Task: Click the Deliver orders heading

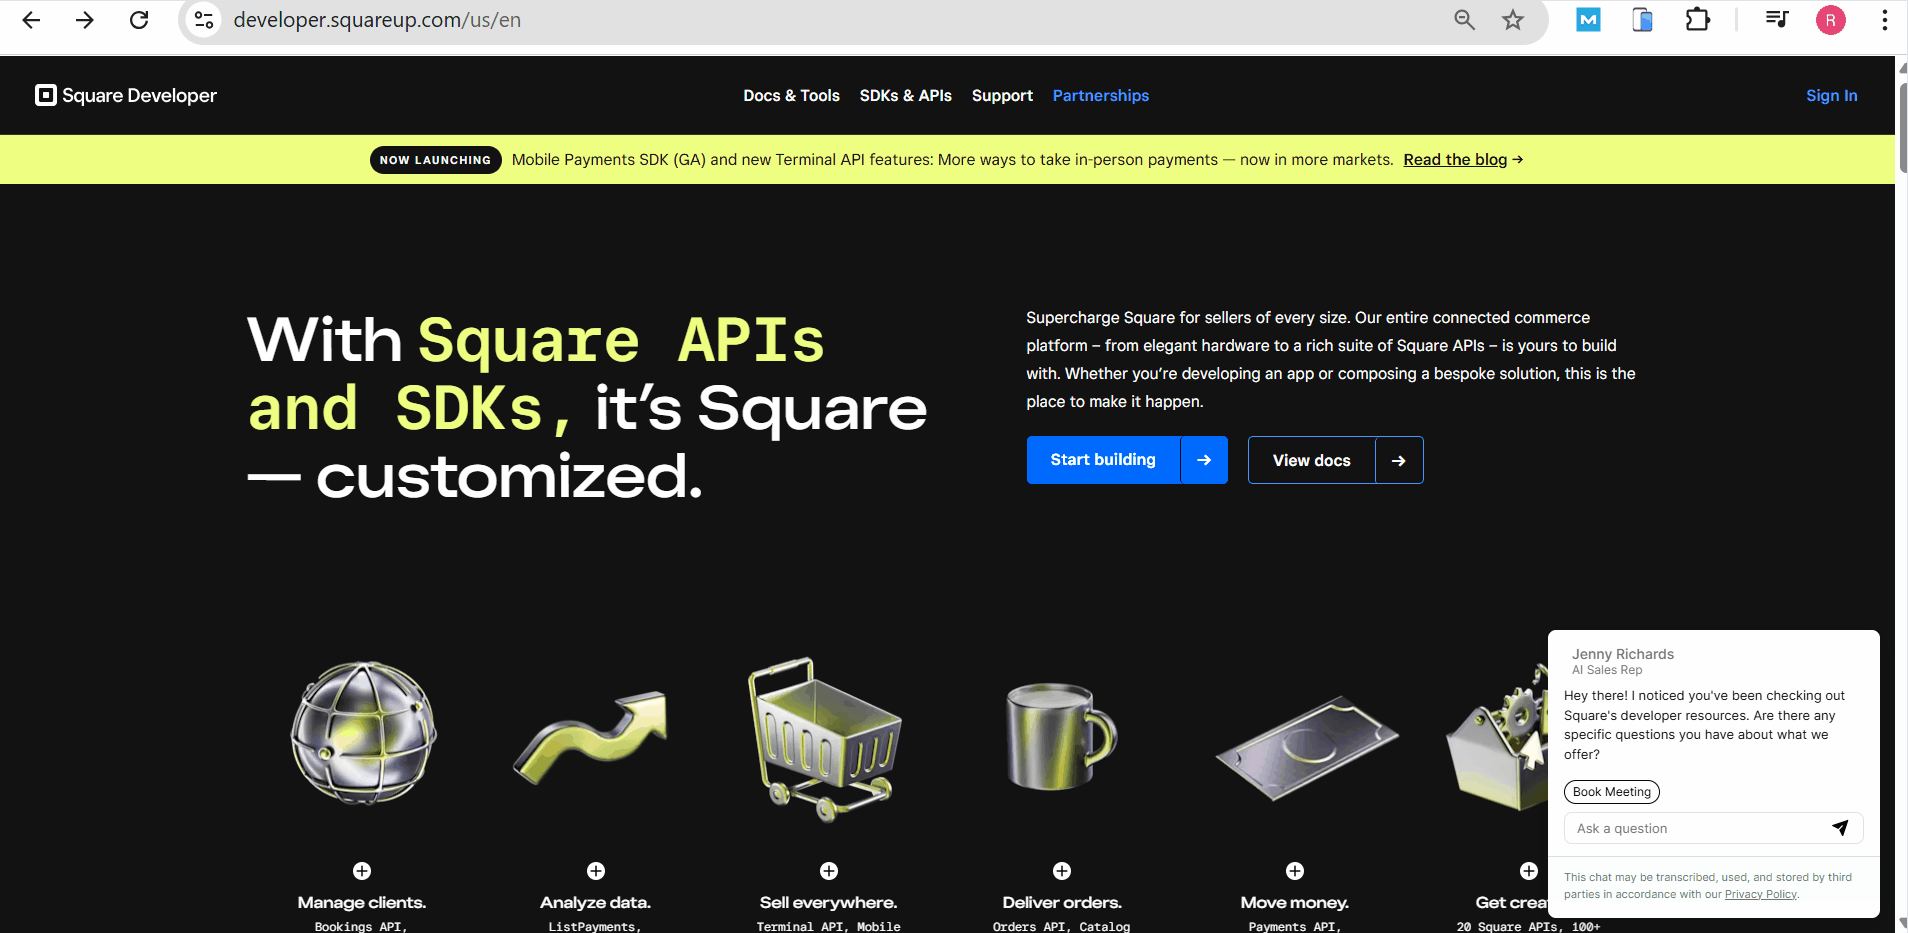Action: (1062, 903)
